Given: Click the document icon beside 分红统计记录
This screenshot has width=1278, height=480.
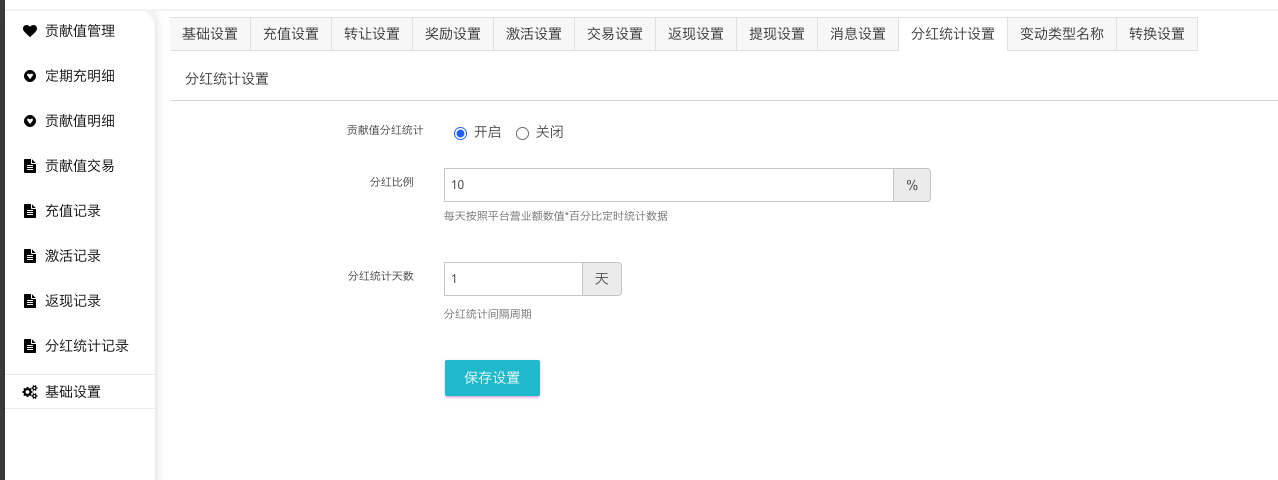Looking at the screenshot, I should pyautogui.click(x=30, y=346).
